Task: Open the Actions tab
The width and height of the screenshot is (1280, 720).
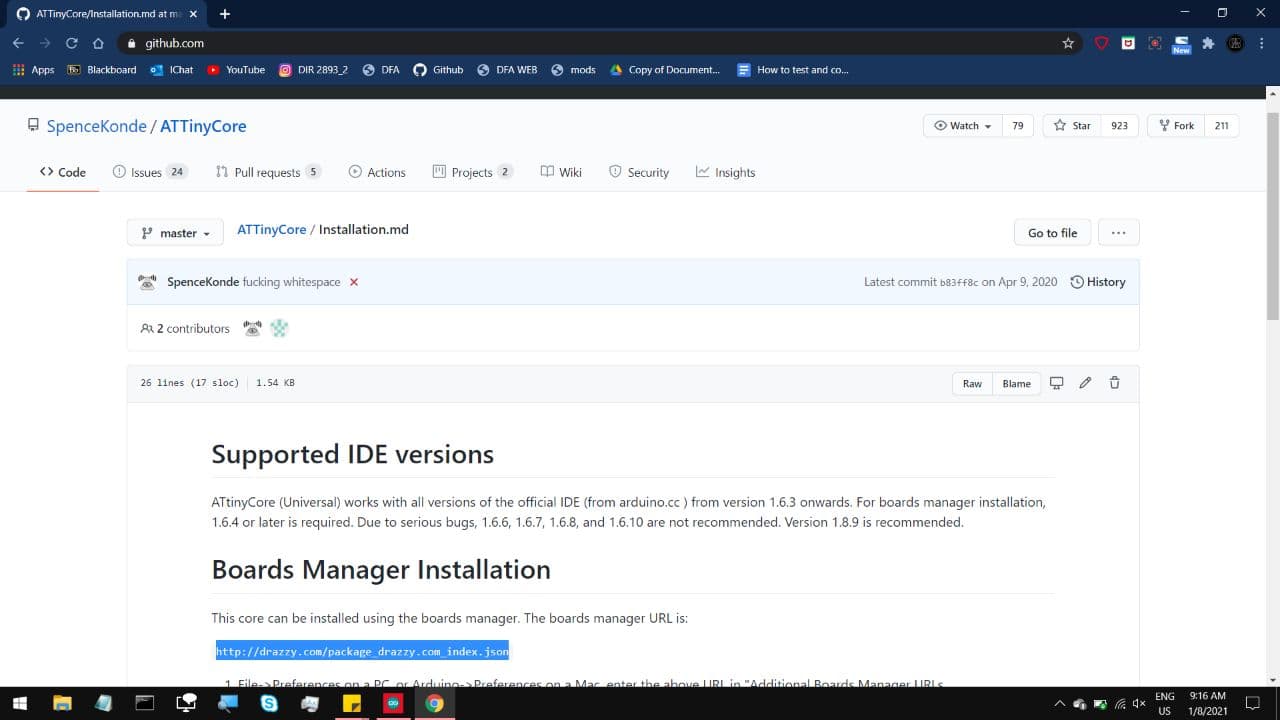Action: [x=377, y=172]
